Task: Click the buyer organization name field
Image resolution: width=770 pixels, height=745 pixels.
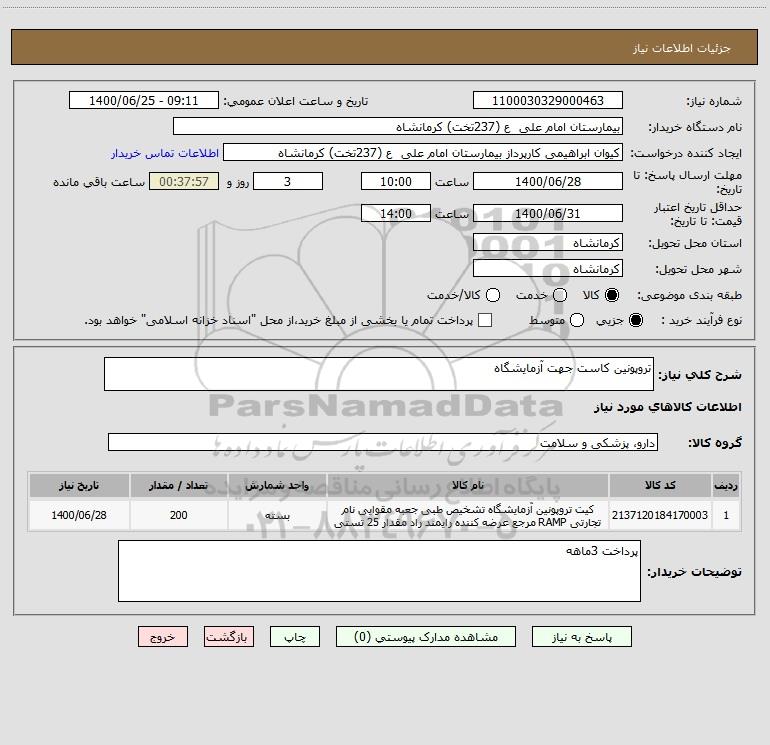Action: (398, 127)
